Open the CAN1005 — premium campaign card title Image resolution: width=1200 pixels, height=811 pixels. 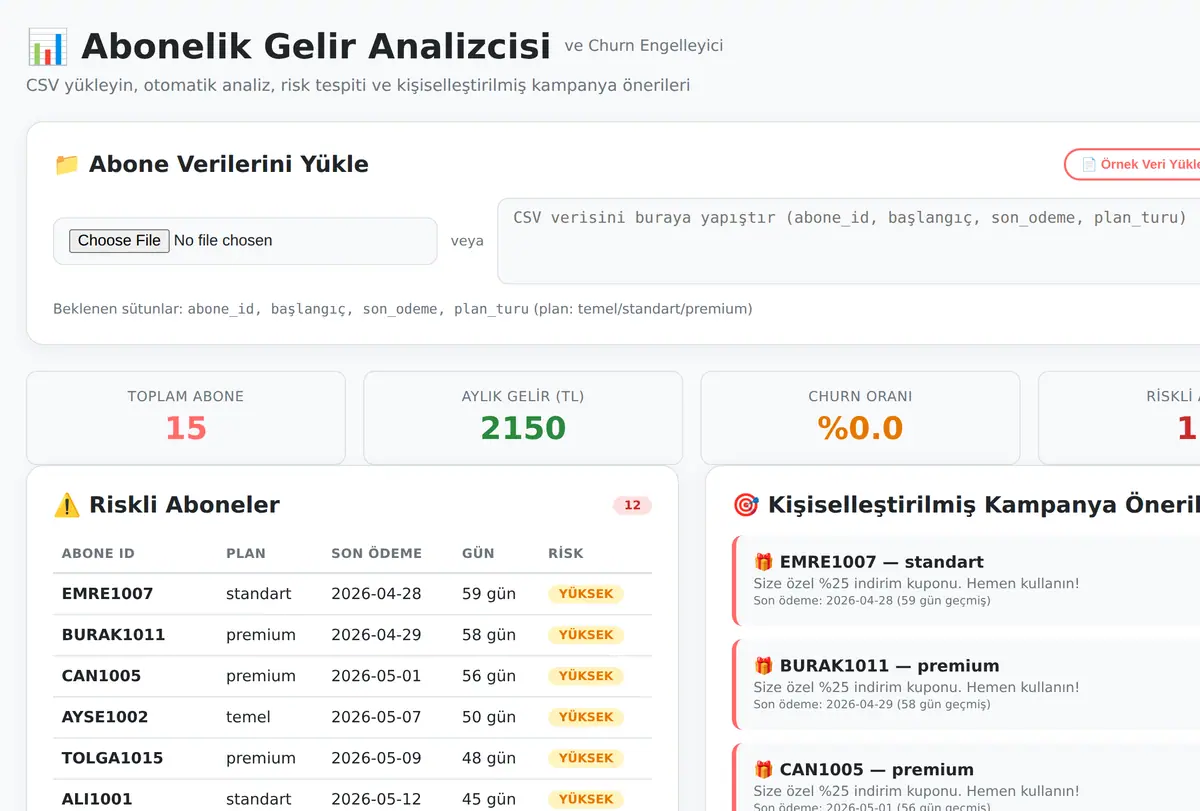876,770
